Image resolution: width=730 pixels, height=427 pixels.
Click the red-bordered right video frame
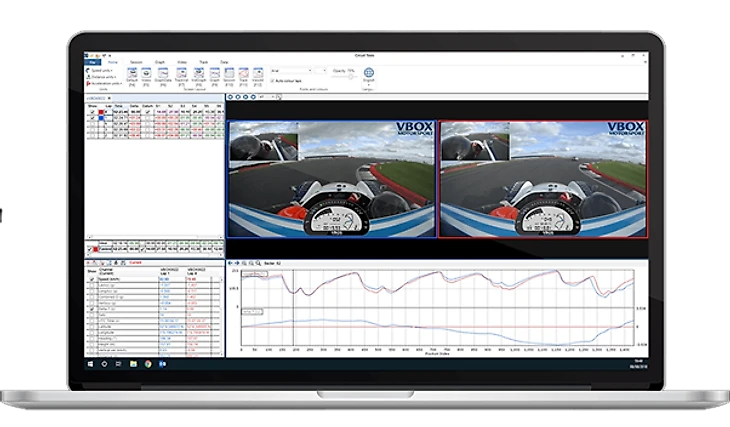click(543, 179)
